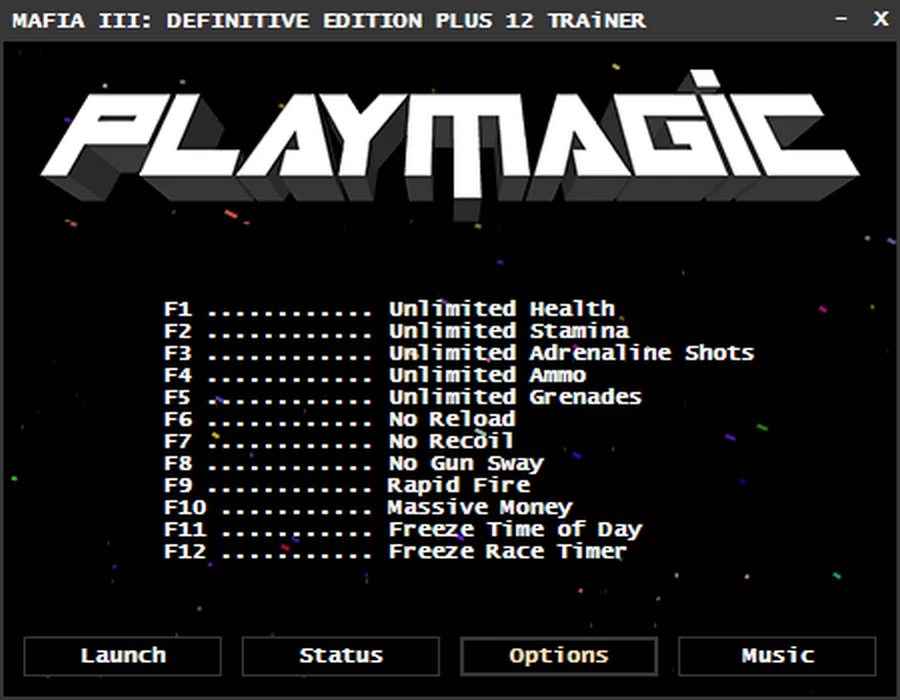This screenshot has height=700, width=900.
Task: Close the trainer window
Action: [880, 19]
